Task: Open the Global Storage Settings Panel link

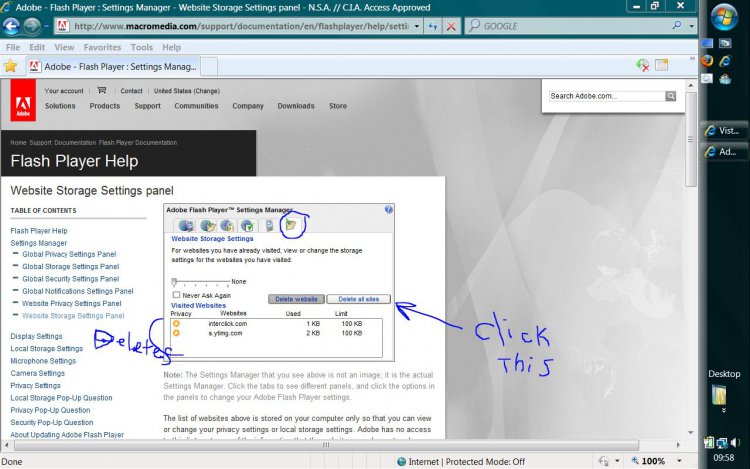Action: (70, 266)
